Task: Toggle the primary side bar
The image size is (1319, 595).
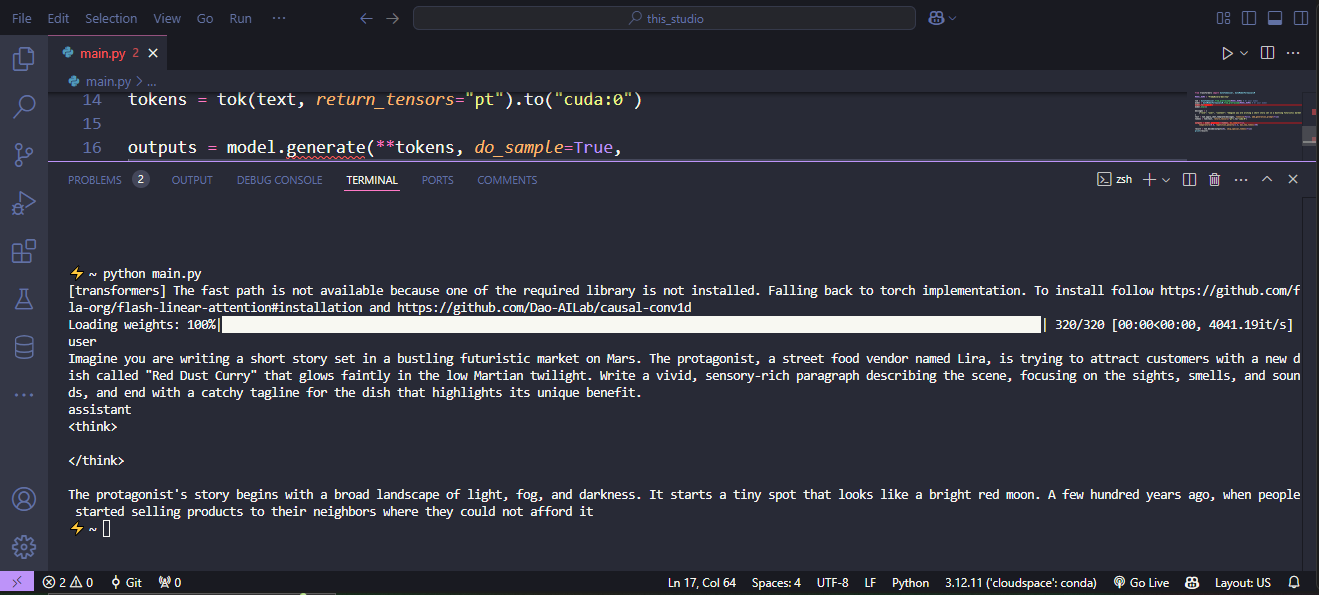Action: pos(1249,18)
